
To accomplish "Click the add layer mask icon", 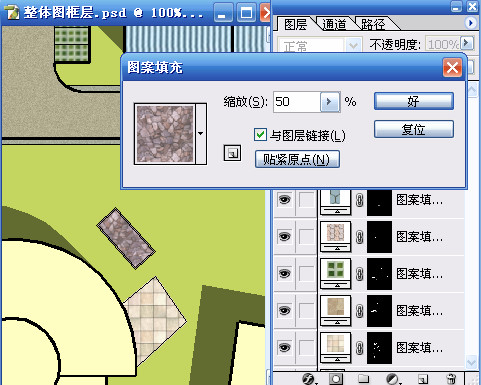I will [x=336, y=379].
